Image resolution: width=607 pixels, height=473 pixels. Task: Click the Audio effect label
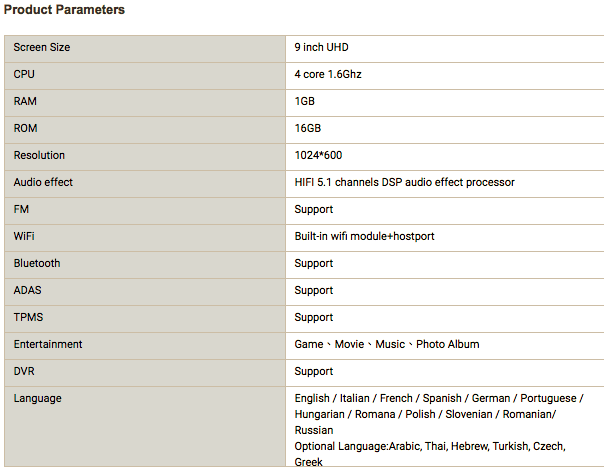point(43,183)
